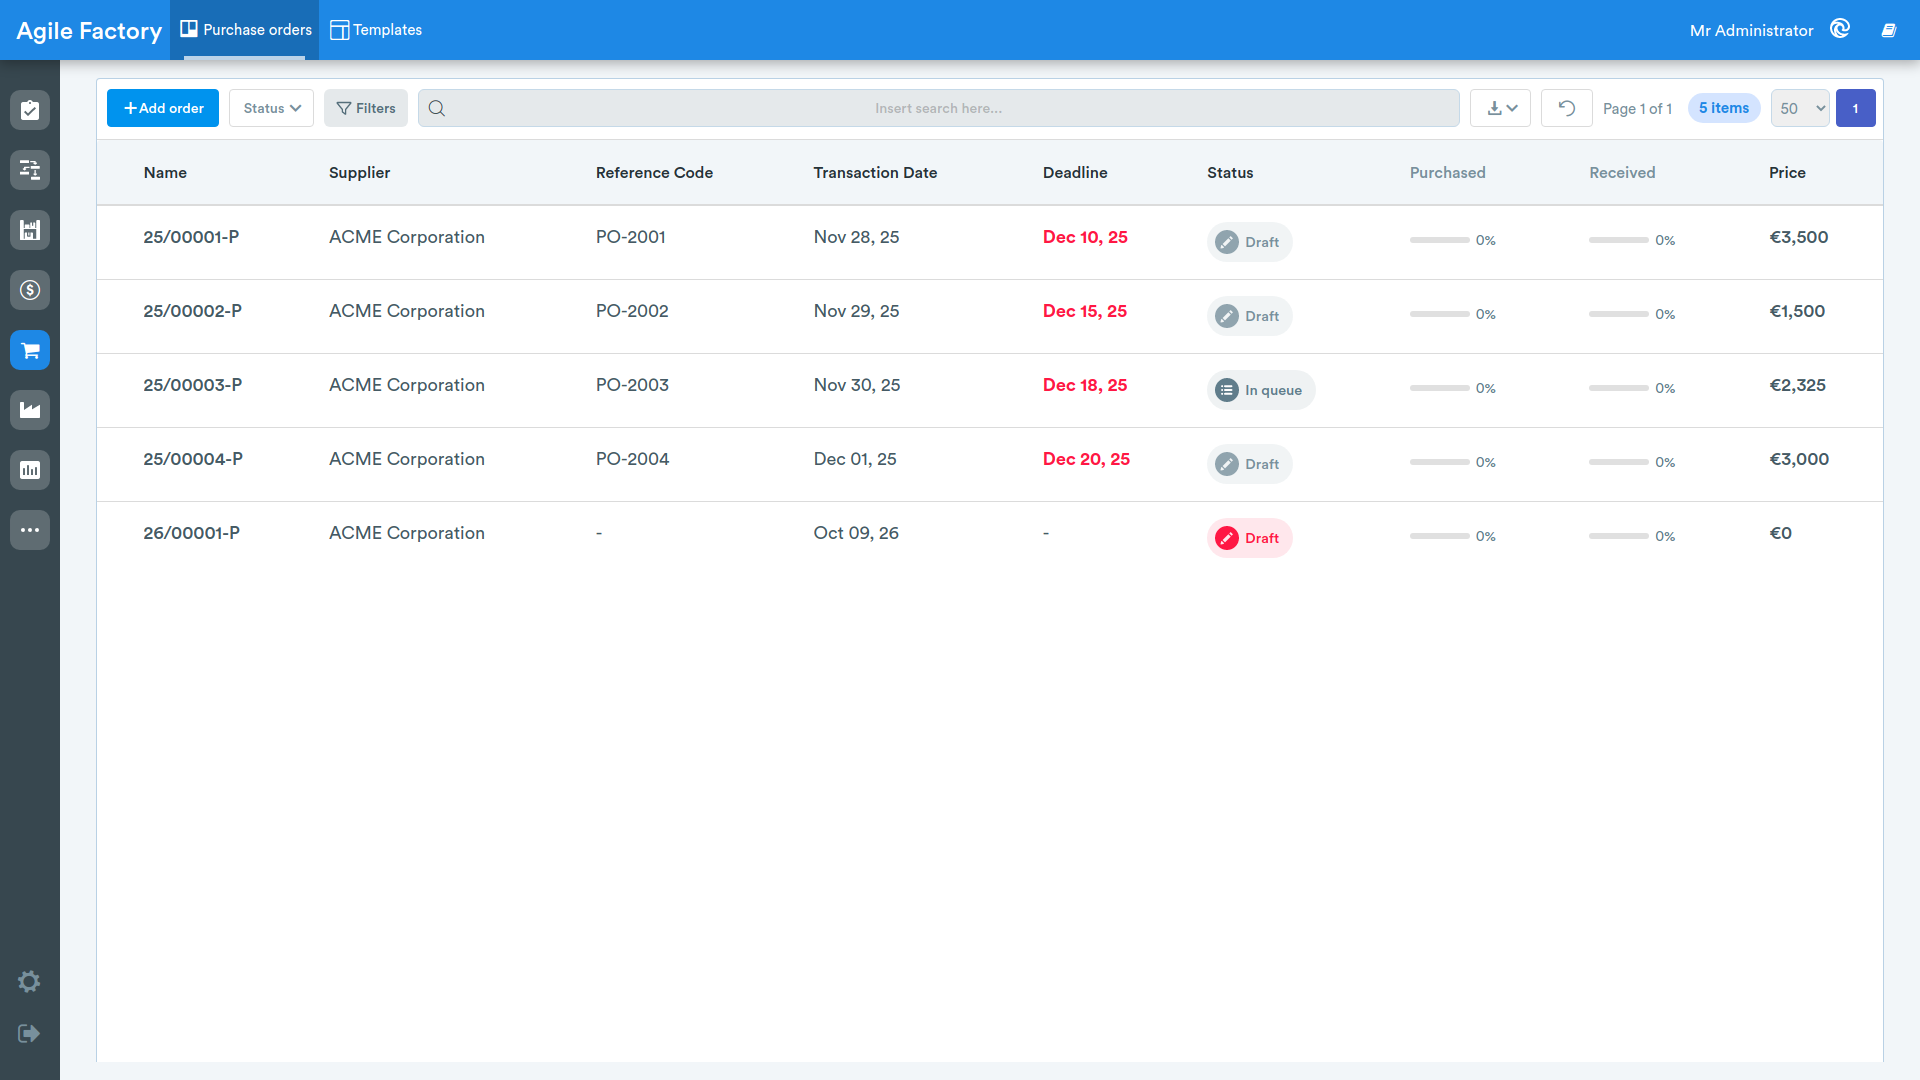Open the settings gear icon
This screenshot has width=1920, height=1080.
pos(29,982)
